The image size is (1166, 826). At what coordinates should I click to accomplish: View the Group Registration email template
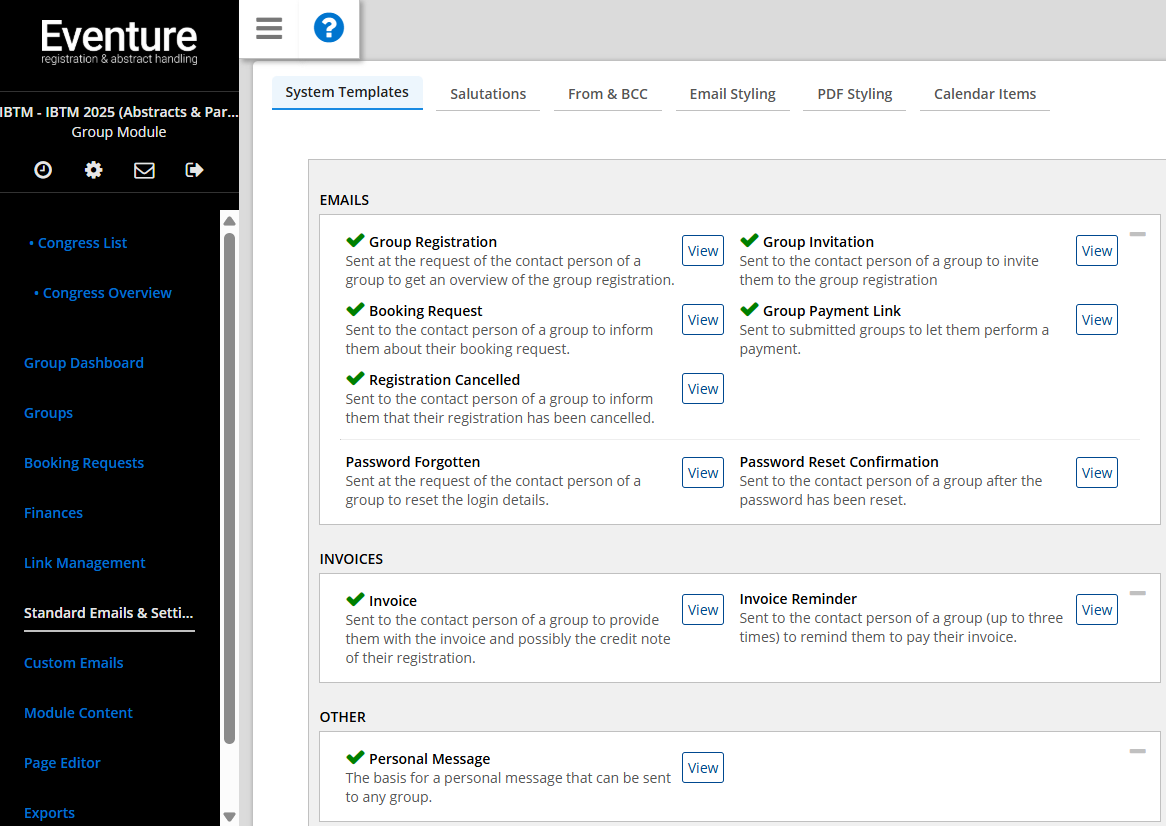703,251
